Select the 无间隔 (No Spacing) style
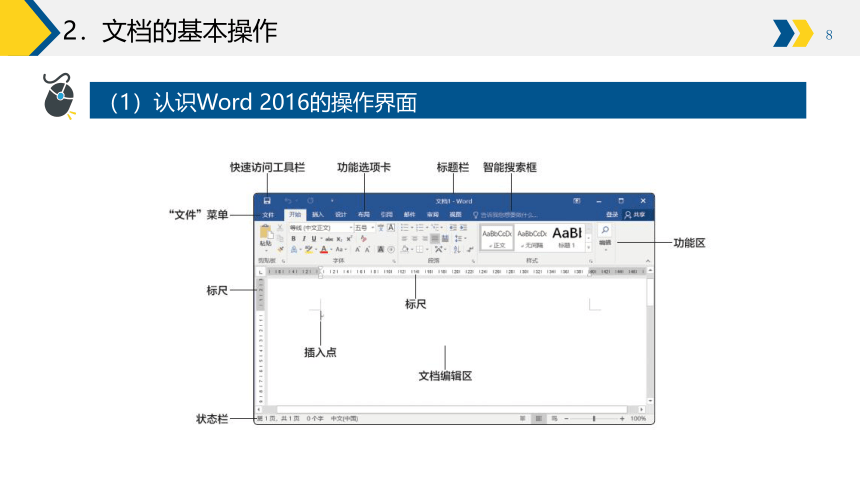Screen dimensions: 860x484 (x=531, y=238)
